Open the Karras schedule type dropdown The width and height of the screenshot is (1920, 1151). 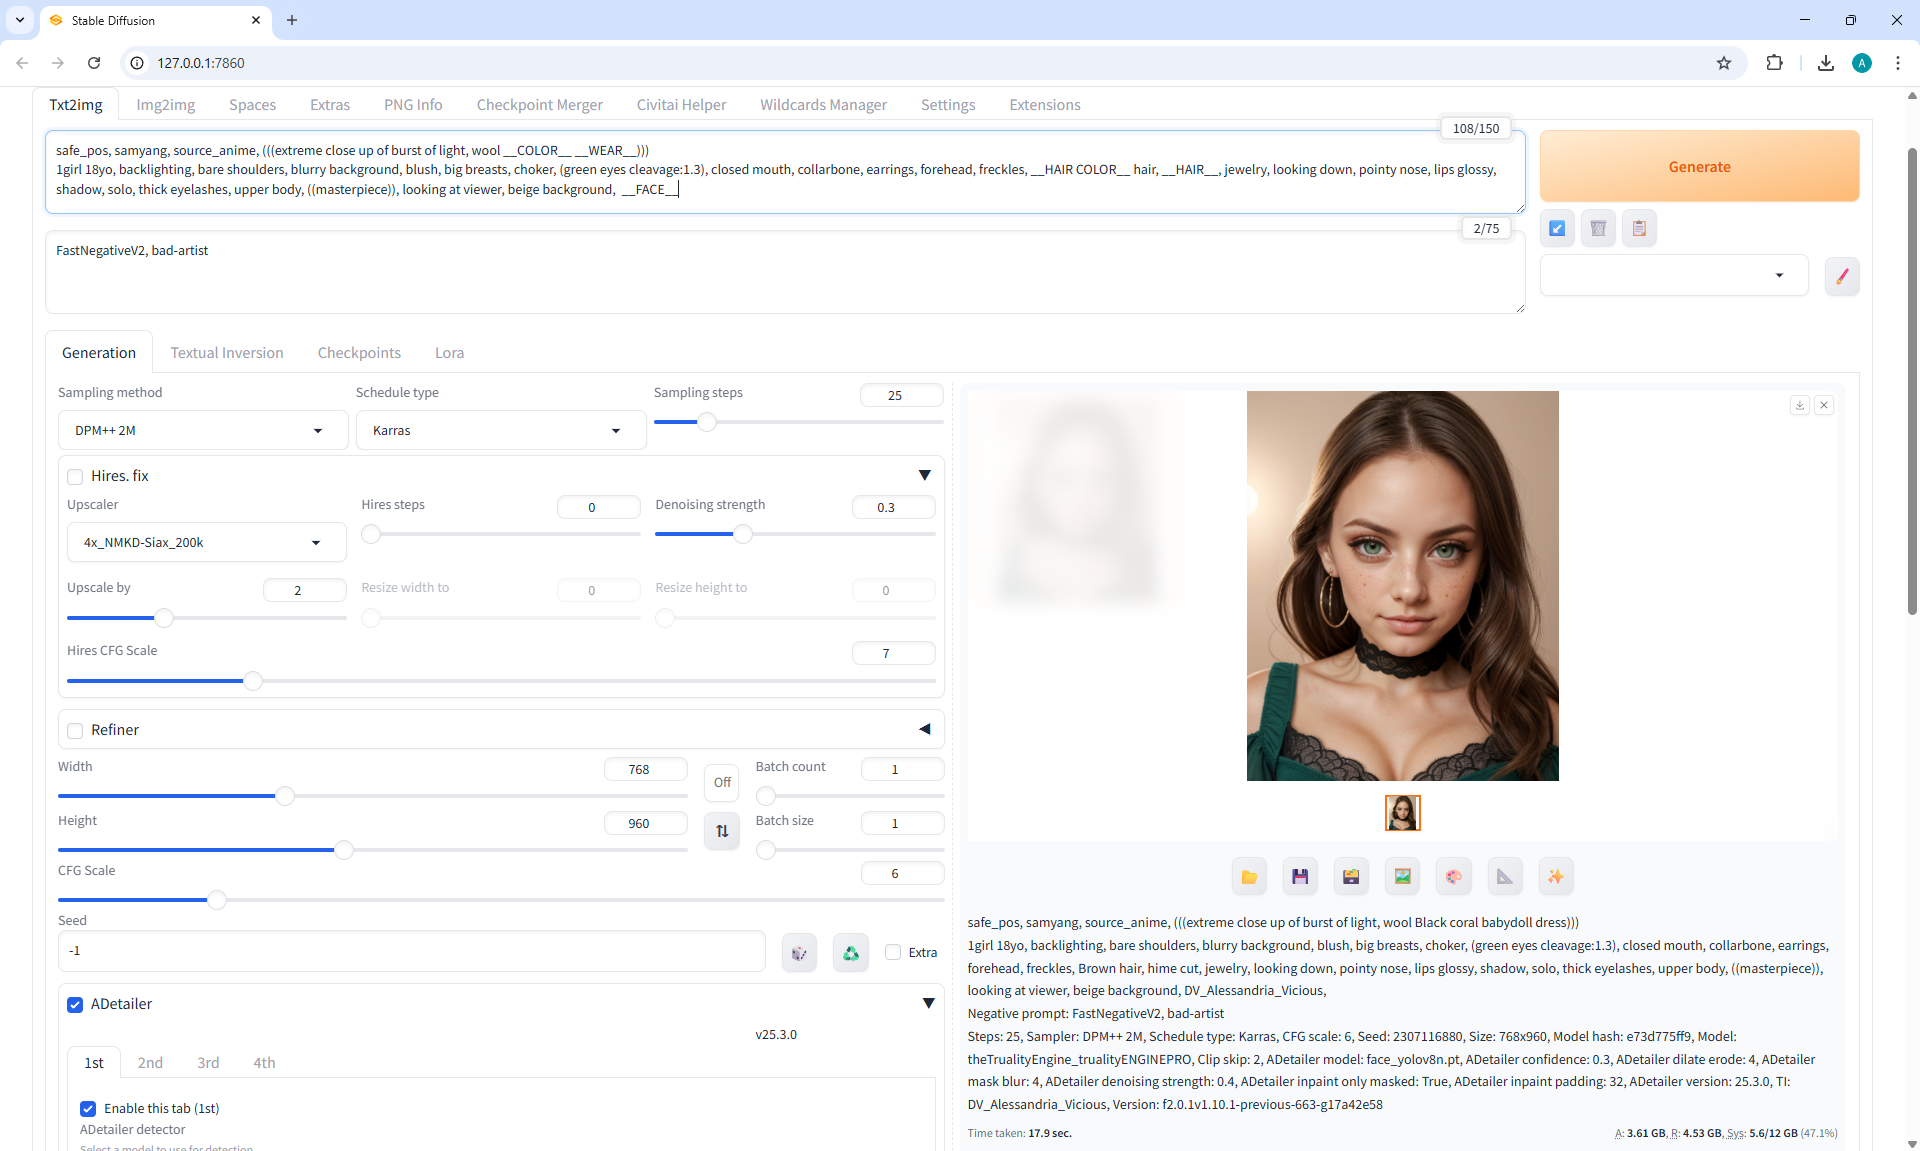(x=498, y=431)
